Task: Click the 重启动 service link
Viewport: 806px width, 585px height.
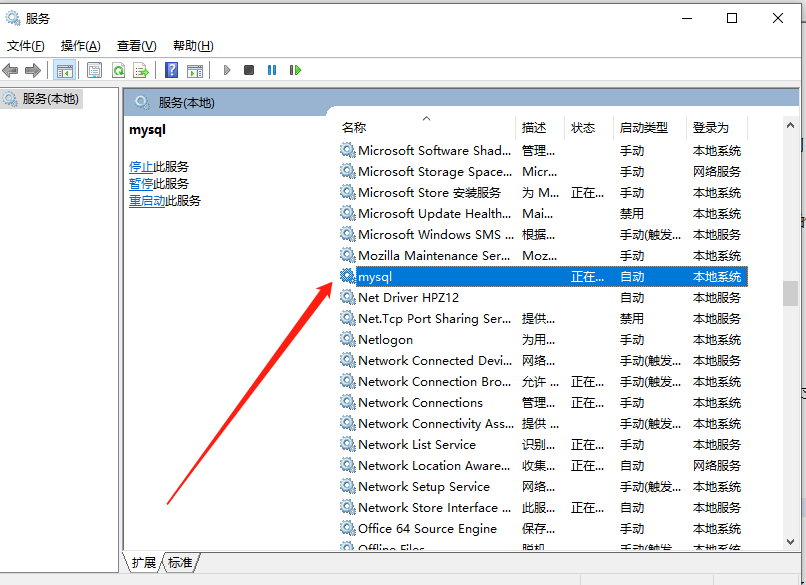Action: point(147,200)
